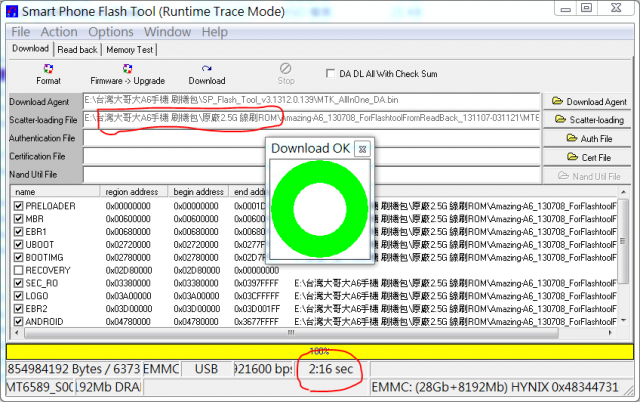640x402 pixels.
Task: Open the File menu
Action: pyautogui.click(x=20, y=32)
